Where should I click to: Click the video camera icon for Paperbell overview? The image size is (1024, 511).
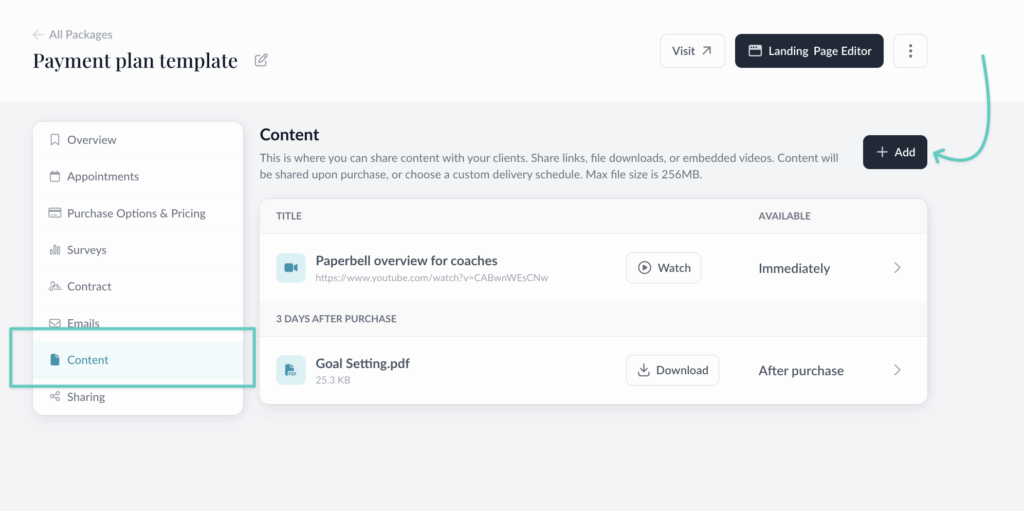coord(290,268)
